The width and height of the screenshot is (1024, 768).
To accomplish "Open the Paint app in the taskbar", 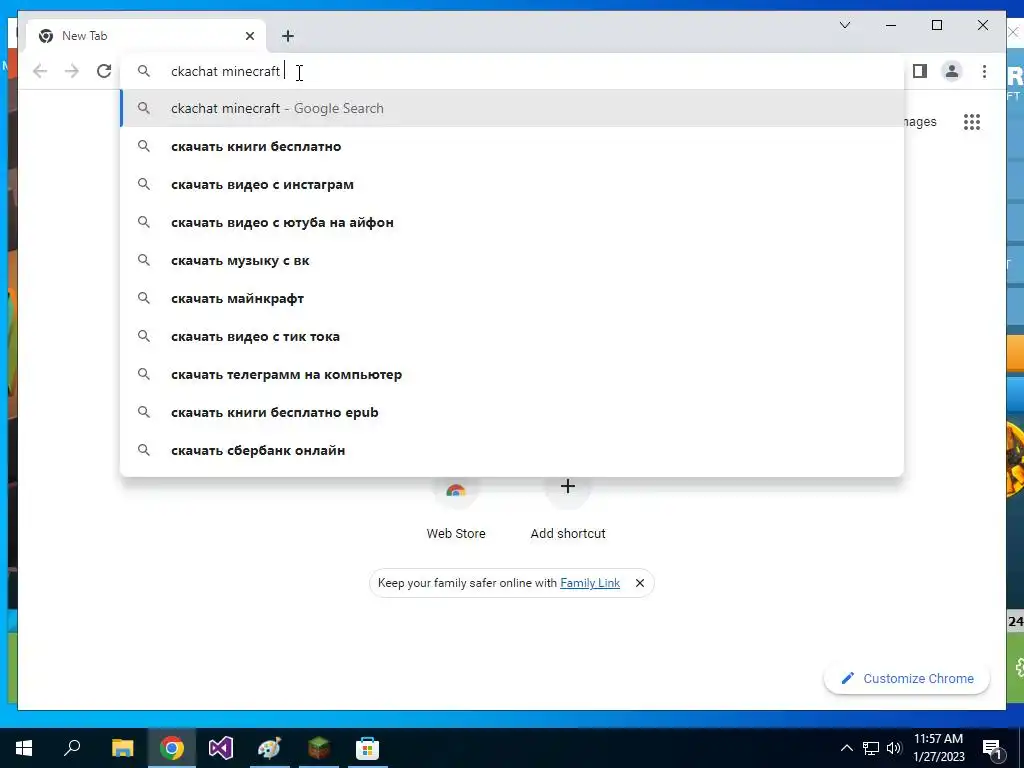I will pyautogui.click(x=269, y=748).
